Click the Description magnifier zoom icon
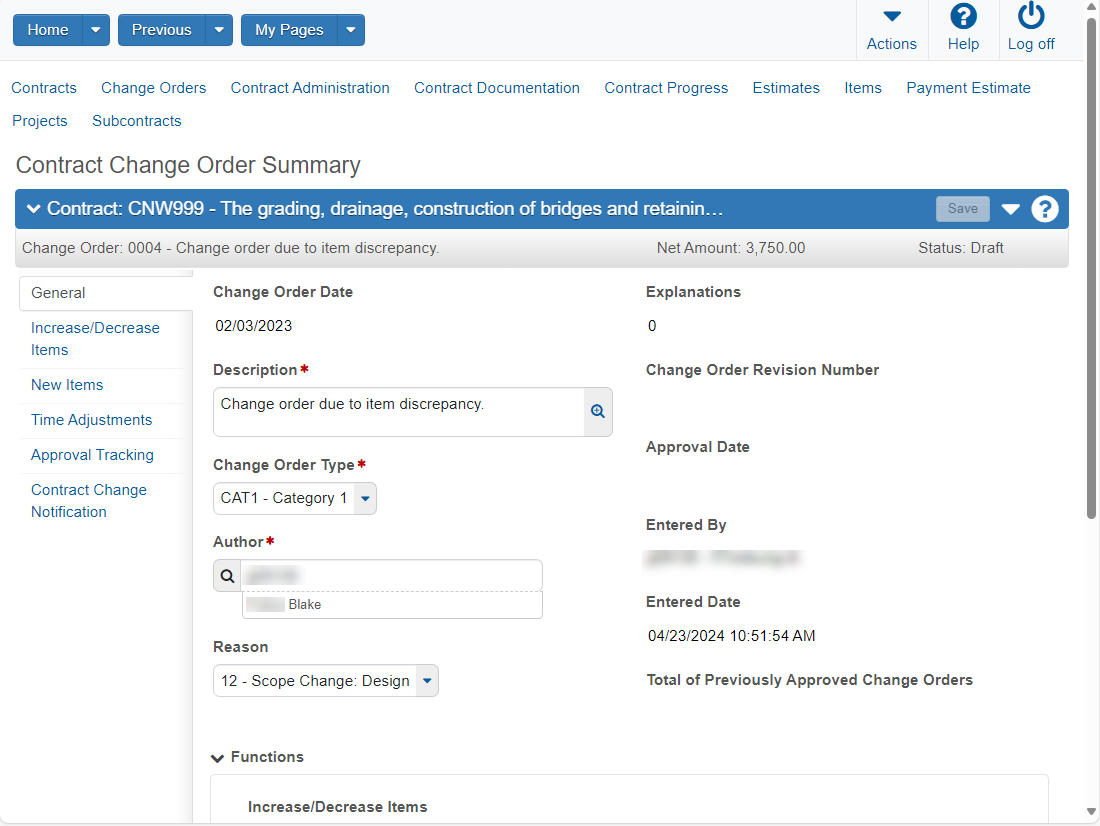 click(598, 411)
